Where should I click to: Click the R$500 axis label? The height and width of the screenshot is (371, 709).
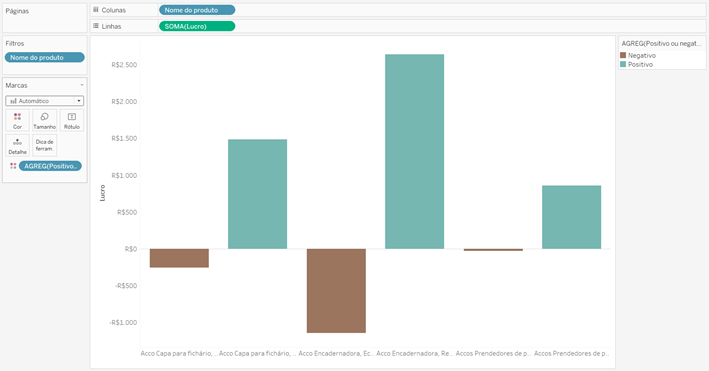click(127, 212)
